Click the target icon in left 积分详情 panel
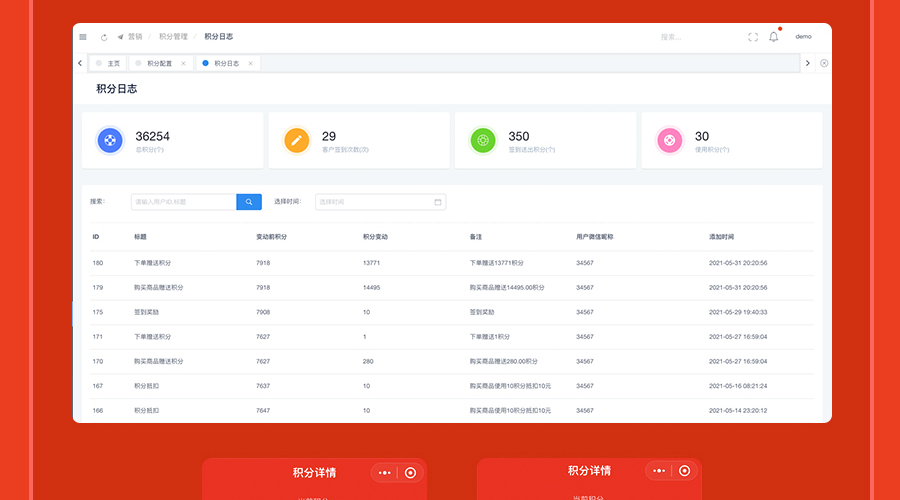Screen dimensions: 900x500 (410, 473)
